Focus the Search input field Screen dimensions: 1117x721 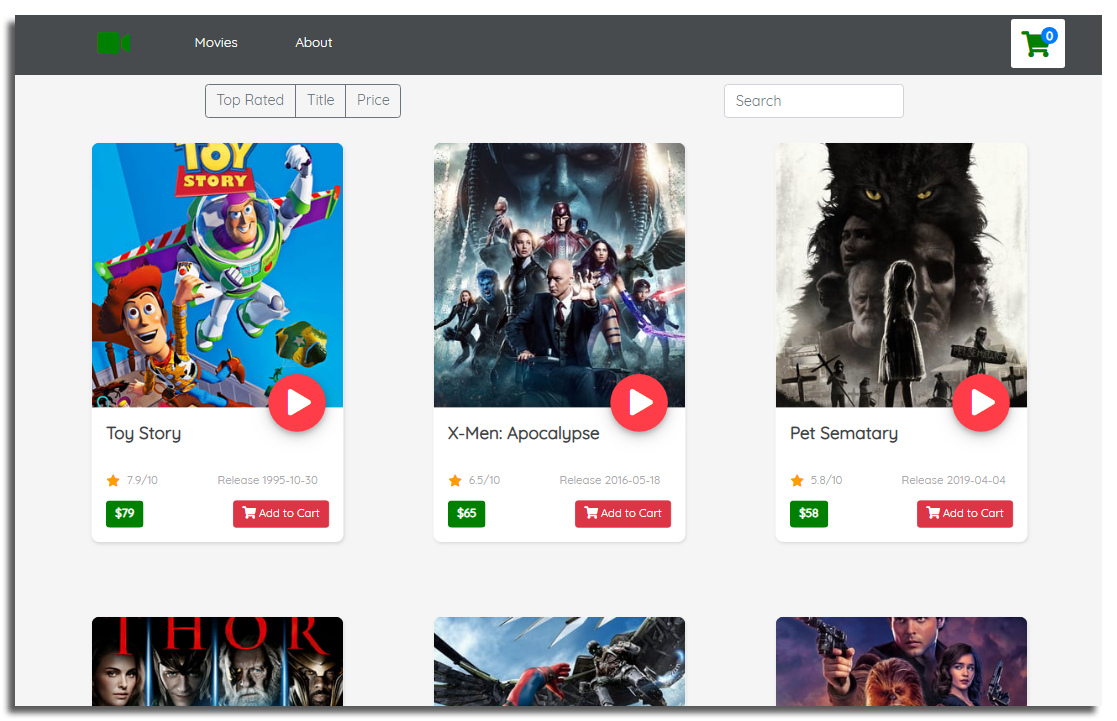coord(814,101)
